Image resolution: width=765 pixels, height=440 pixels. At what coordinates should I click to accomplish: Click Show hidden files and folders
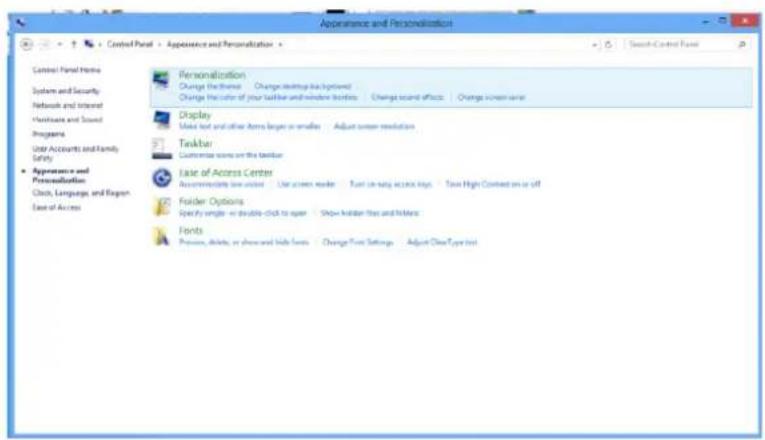coord(370,213)
